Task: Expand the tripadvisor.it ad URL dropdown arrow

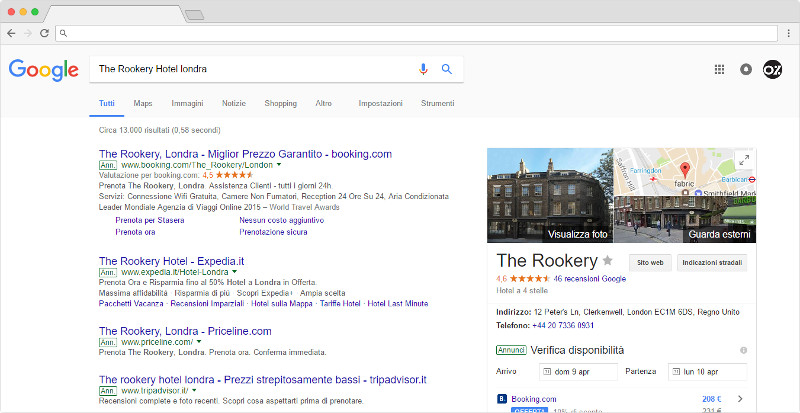Action: tap(194, 391)
